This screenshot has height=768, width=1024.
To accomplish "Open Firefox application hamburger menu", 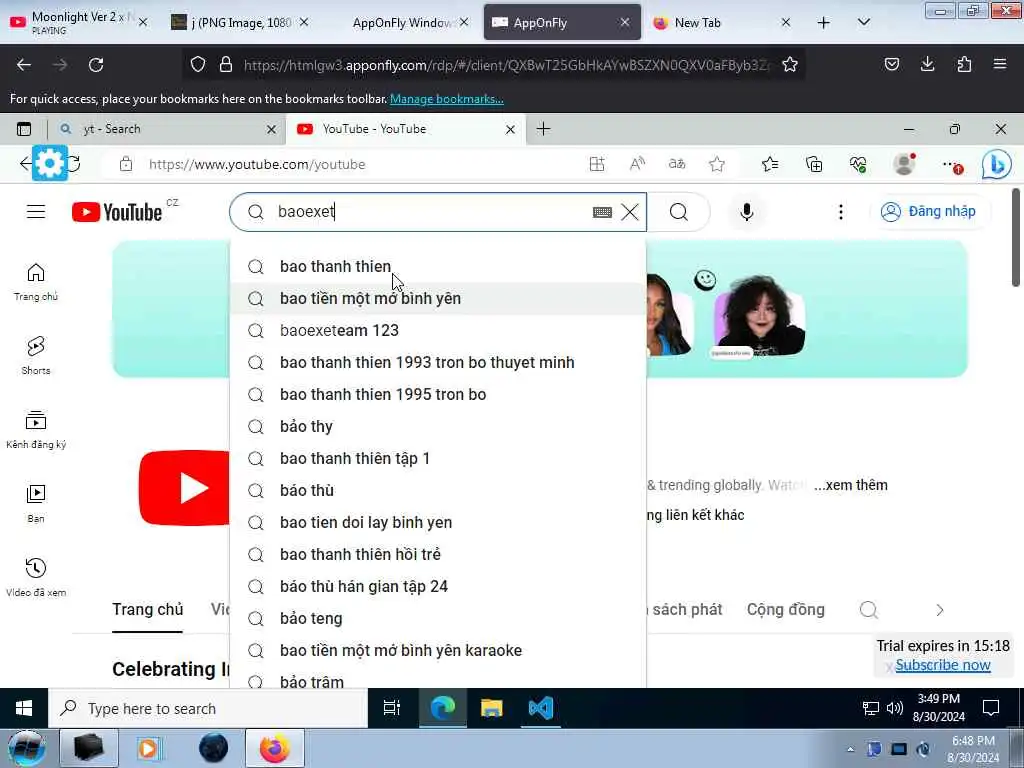I will 1000,64.
